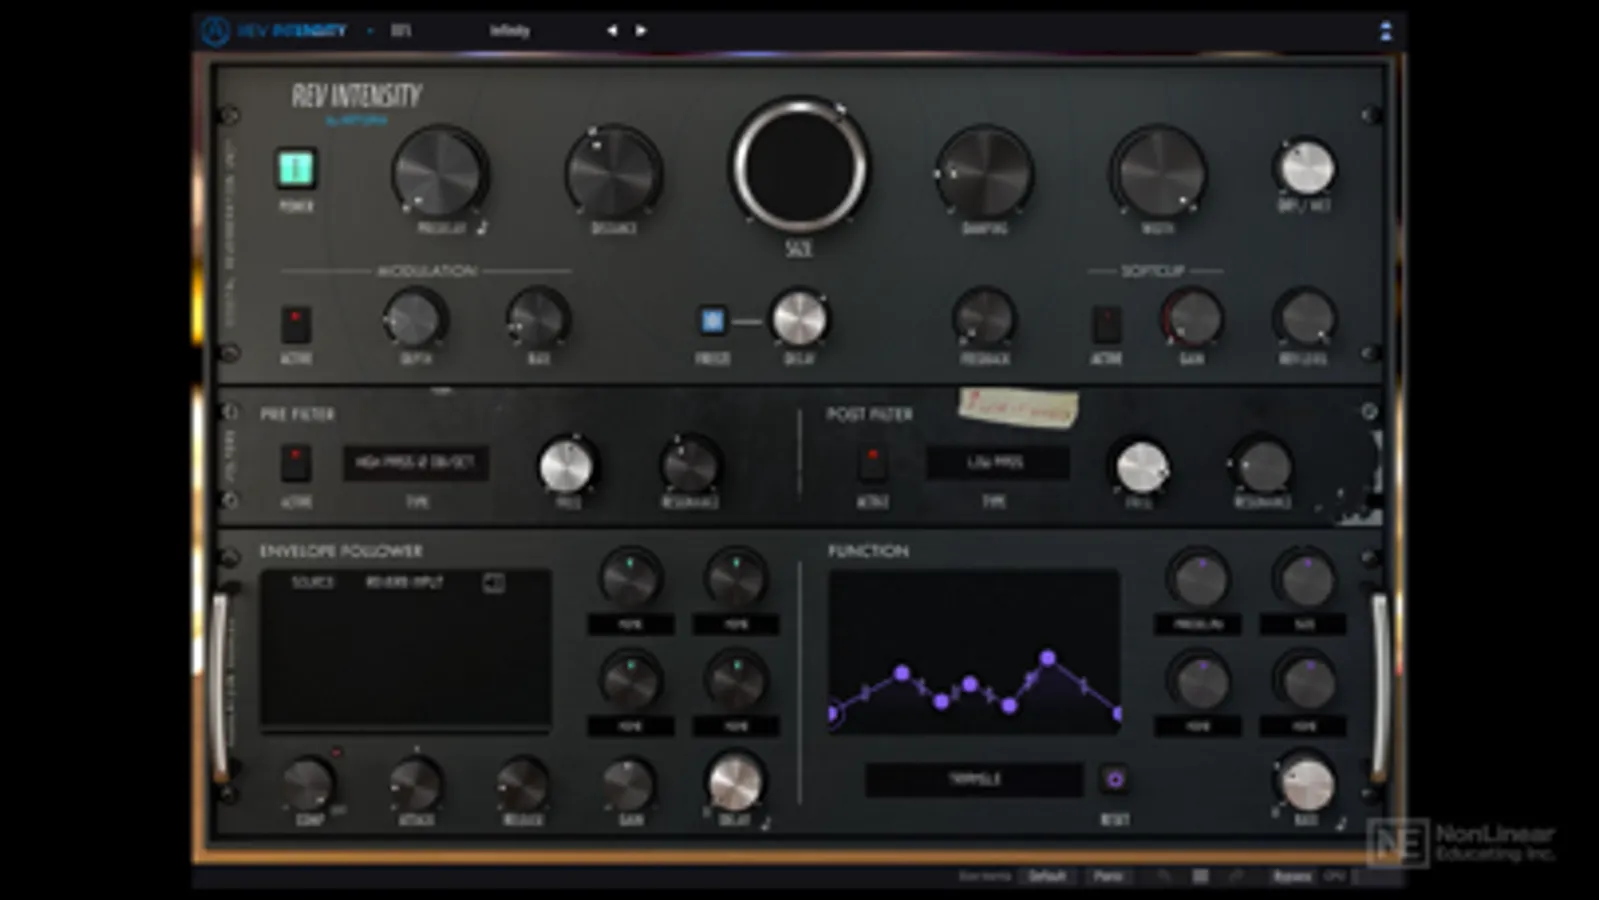Click the Rev Level knob
This screenshot has height=900, width=1599.
click(1305, 319)
